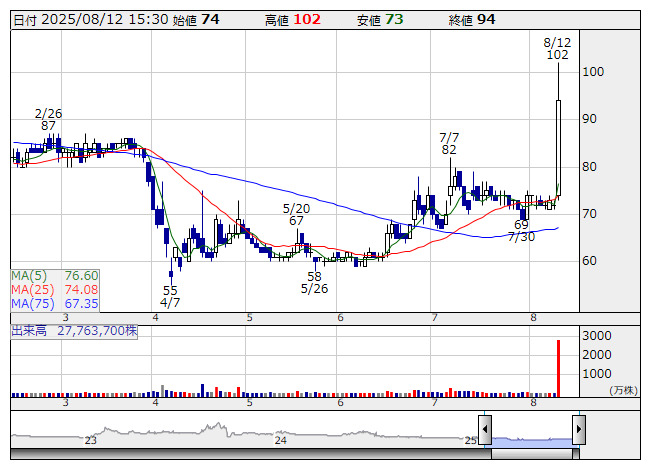Viewport: 653px width, 470px height.
Task: Click the 100 price axis label
Action: tap(593, 72)
